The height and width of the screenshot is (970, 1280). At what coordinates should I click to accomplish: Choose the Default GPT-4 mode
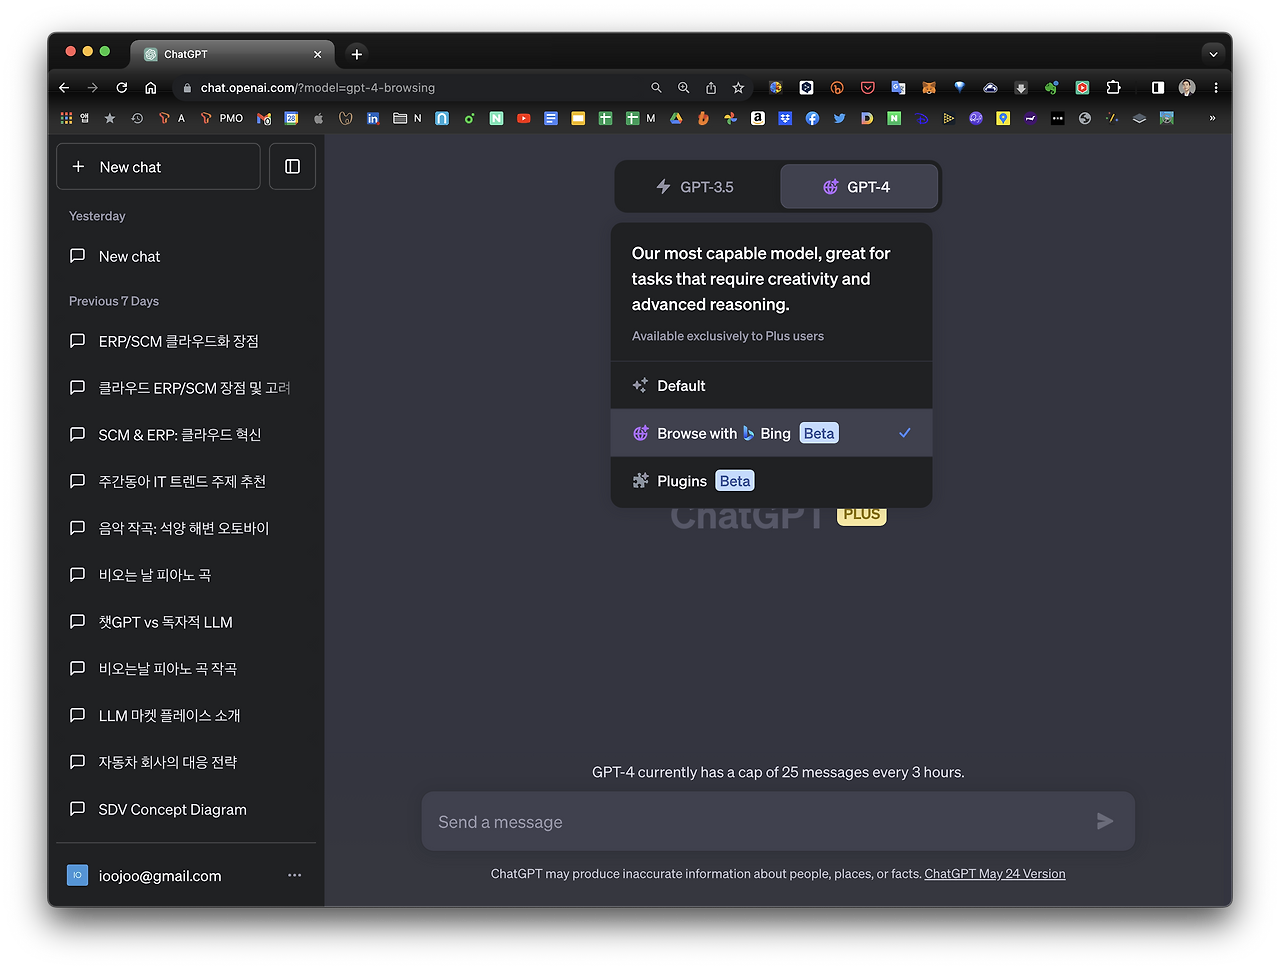[771, 386]
